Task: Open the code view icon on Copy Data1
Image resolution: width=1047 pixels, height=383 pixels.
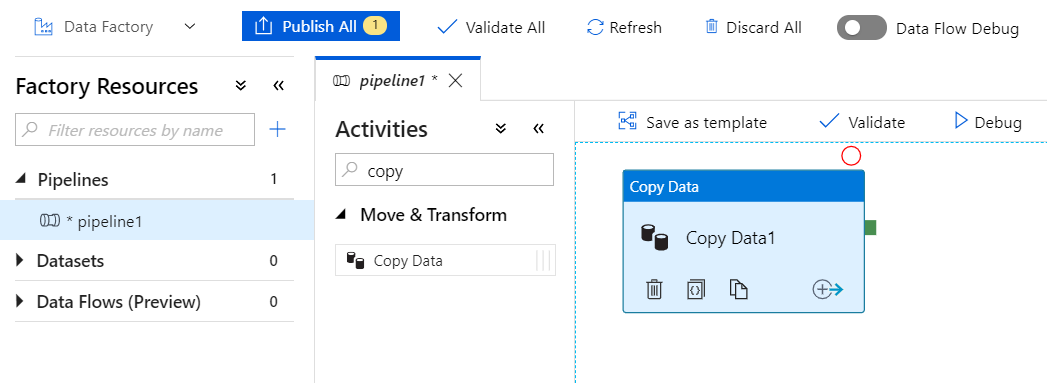Action: click(696, 290)
